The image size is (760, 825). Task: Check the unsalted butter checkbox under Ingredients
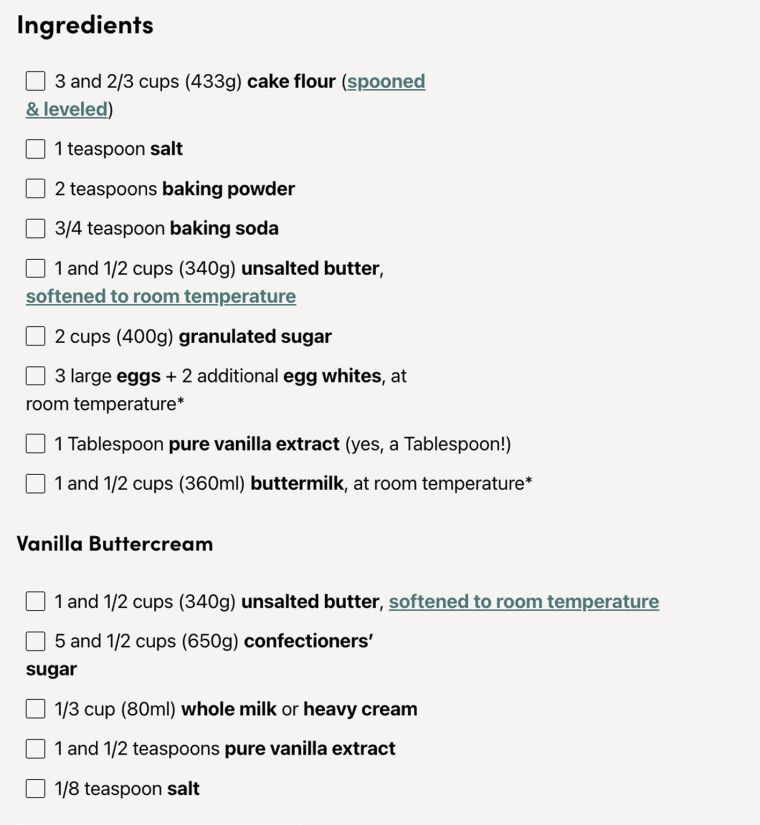pos(35,268)
